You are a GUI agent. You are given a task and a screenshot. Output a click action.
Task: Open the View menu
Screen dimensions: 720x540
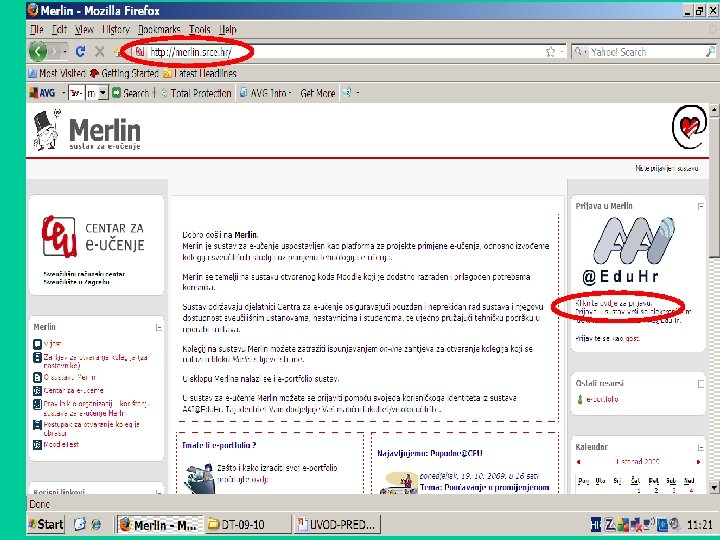pos(84,29)
